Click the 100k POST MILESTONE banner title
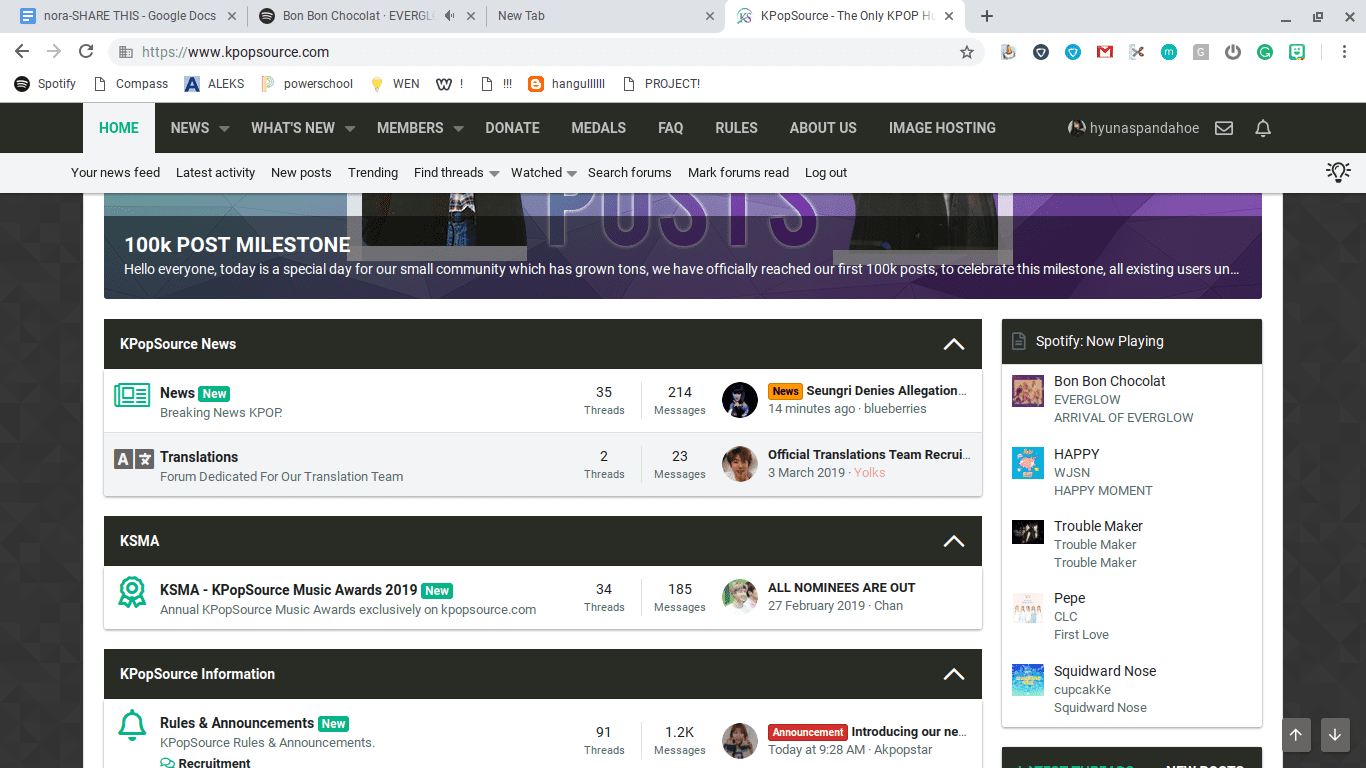Screen dimensions: 1366x768 pos(237,245)
